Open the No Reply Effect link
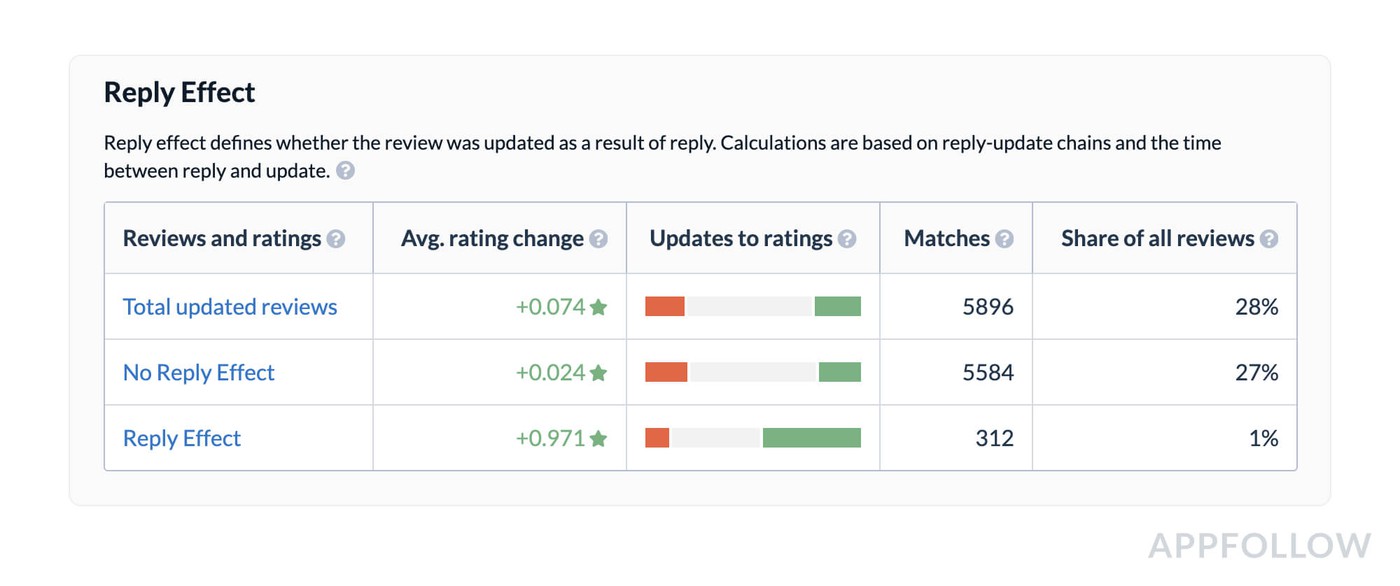Screen dimensions: 1400x586 (x=198, y=373)
